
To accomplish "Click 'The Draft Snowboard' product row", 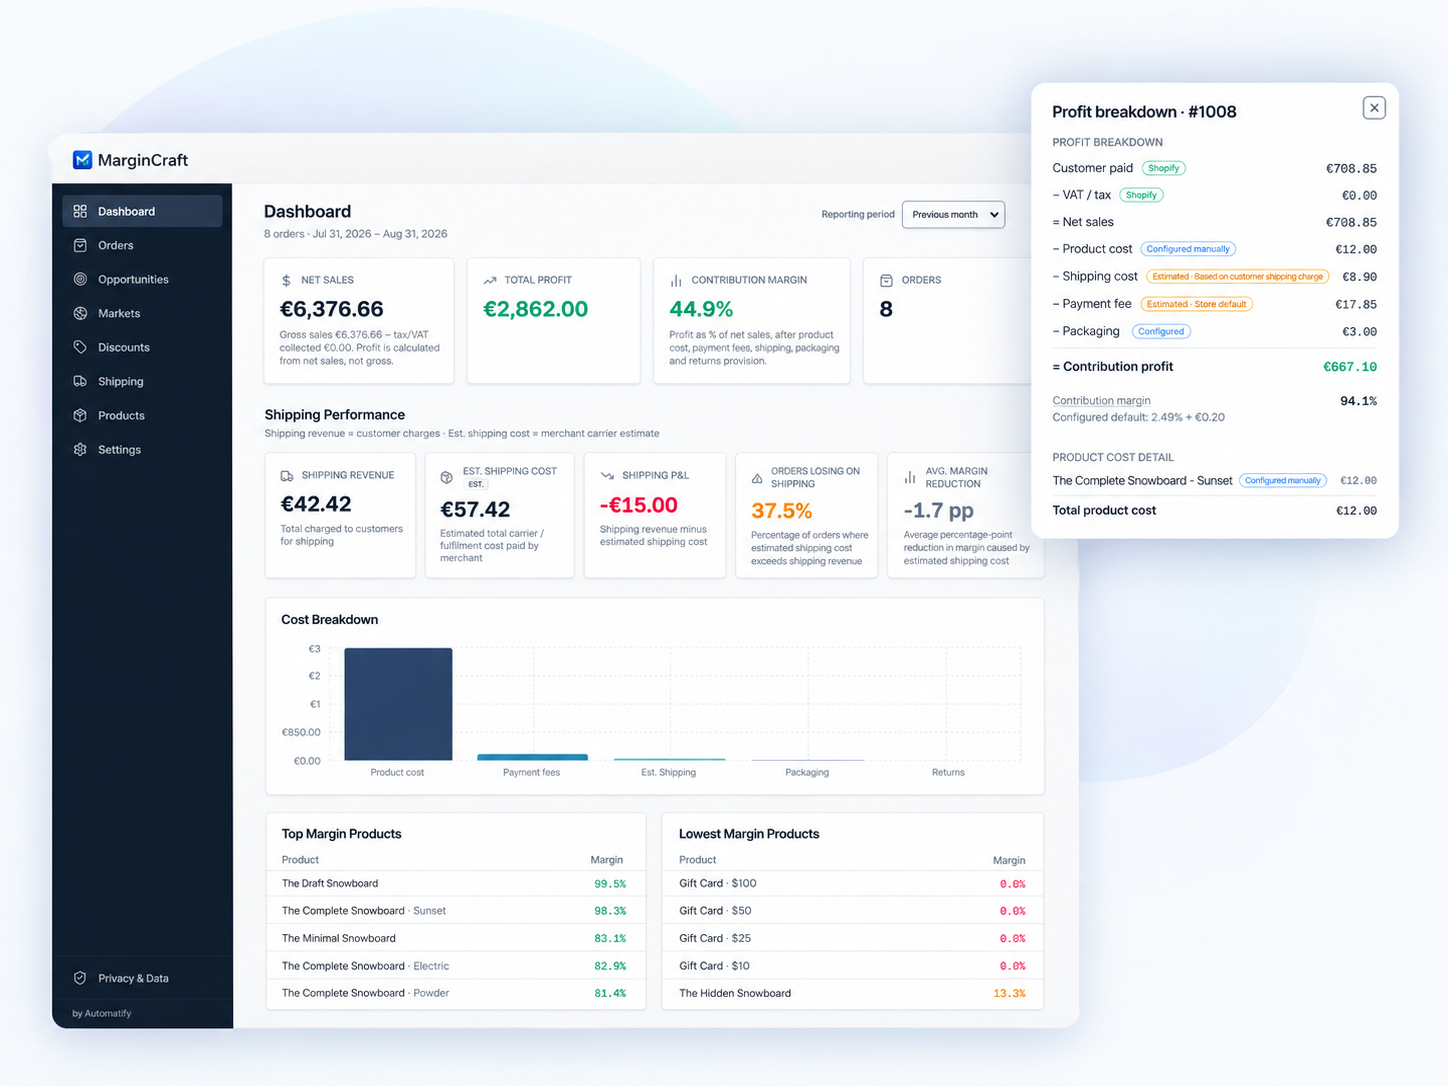I will tap(456, 884).
